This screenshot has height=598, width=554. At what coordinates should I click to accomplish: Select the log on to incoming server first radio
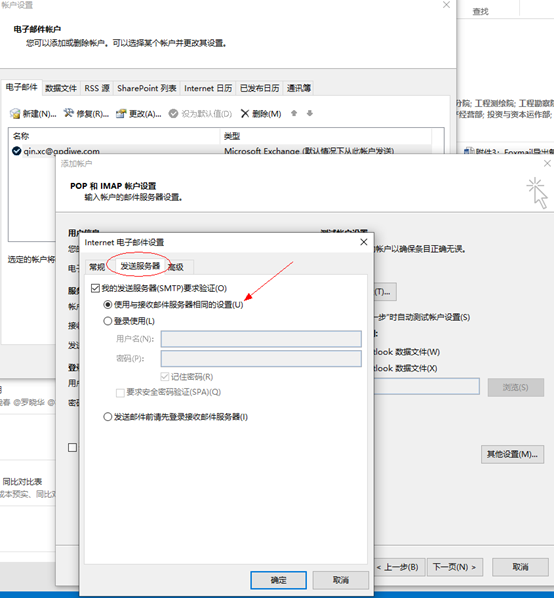coord(108,416)
